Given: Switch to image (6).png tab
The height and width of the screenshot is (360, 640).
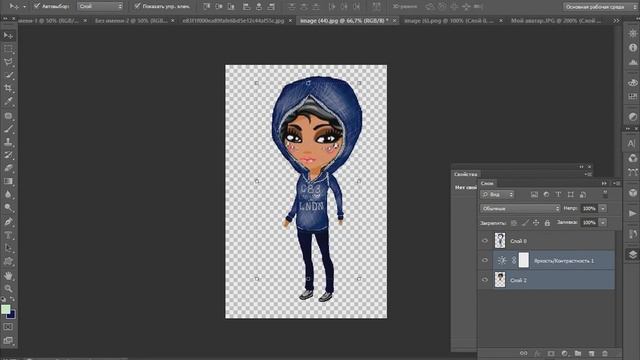Looking at the screenshot, I should [x=449, y=20].
